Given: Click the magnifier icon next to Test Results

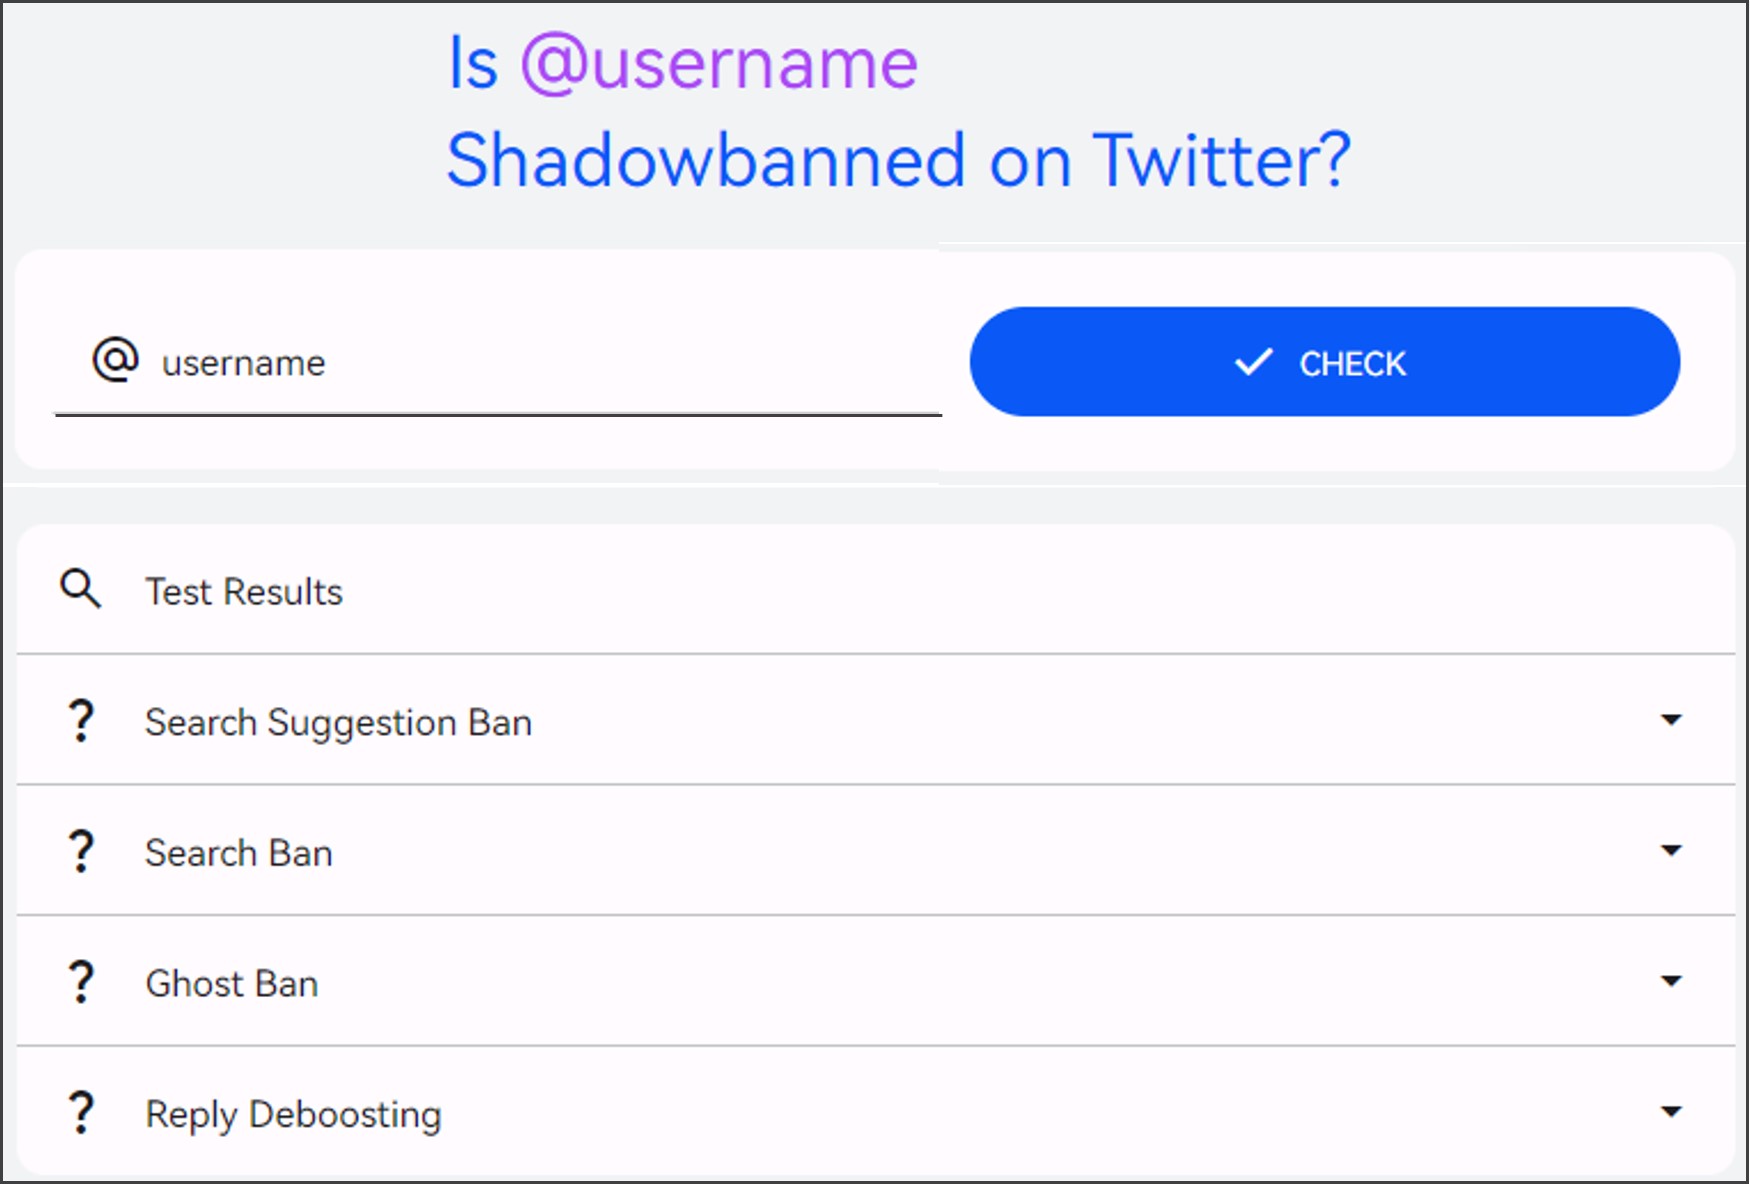Looking at the screenshot, I should (80, 590).
